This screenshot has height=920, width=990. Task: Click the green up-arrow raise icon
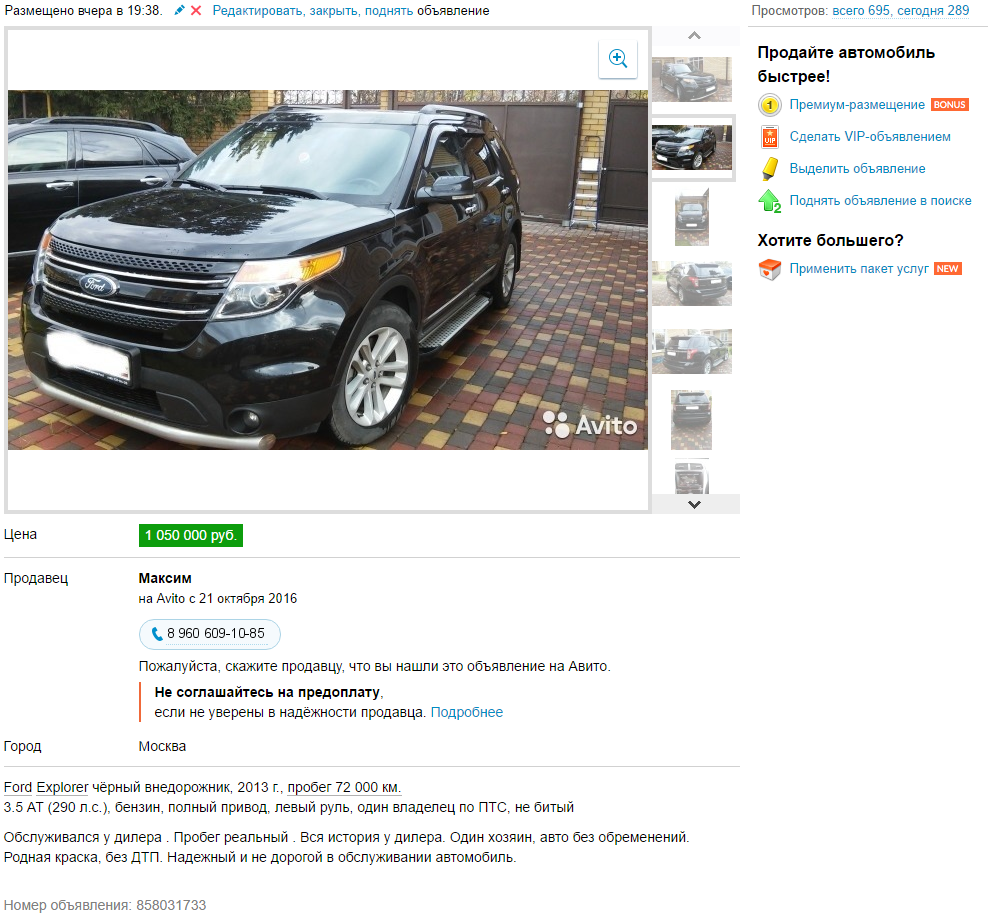pyautogui.click(x=770, y=201)
